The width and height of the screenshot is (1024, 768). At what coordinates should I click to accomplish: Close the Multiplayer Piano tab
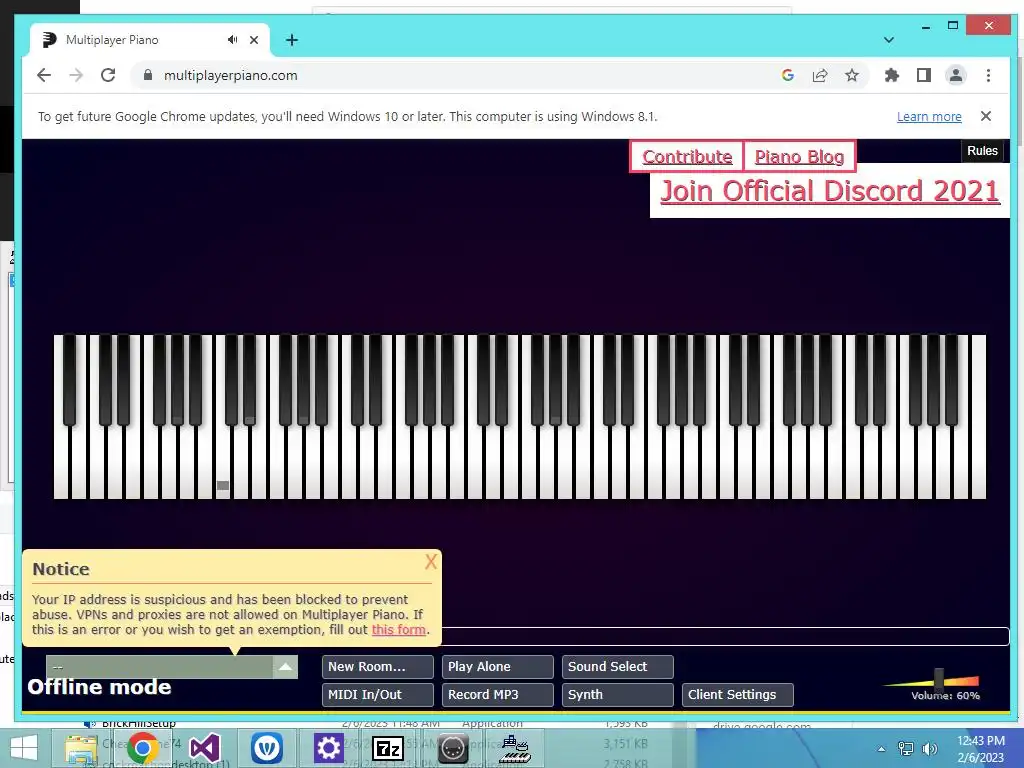(254, 40)
